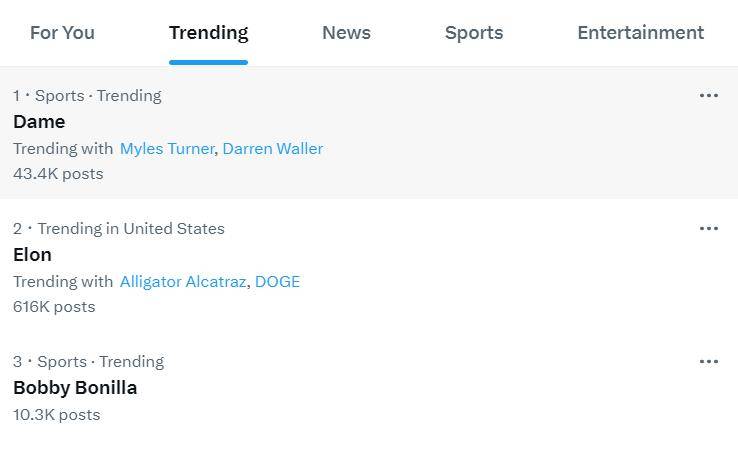Open more options for the Elon trend

(709, 229)
